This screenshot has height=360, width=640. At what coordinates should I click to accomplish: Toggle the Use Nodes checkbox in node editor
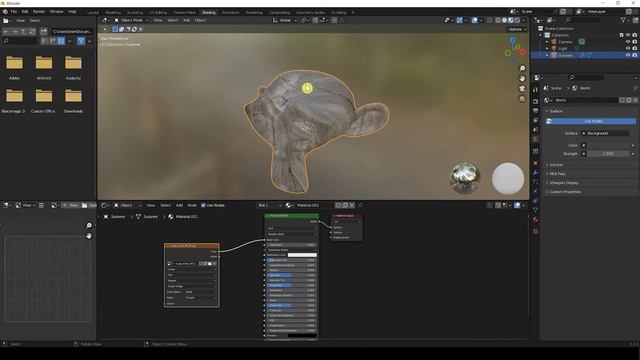(203, 205)
